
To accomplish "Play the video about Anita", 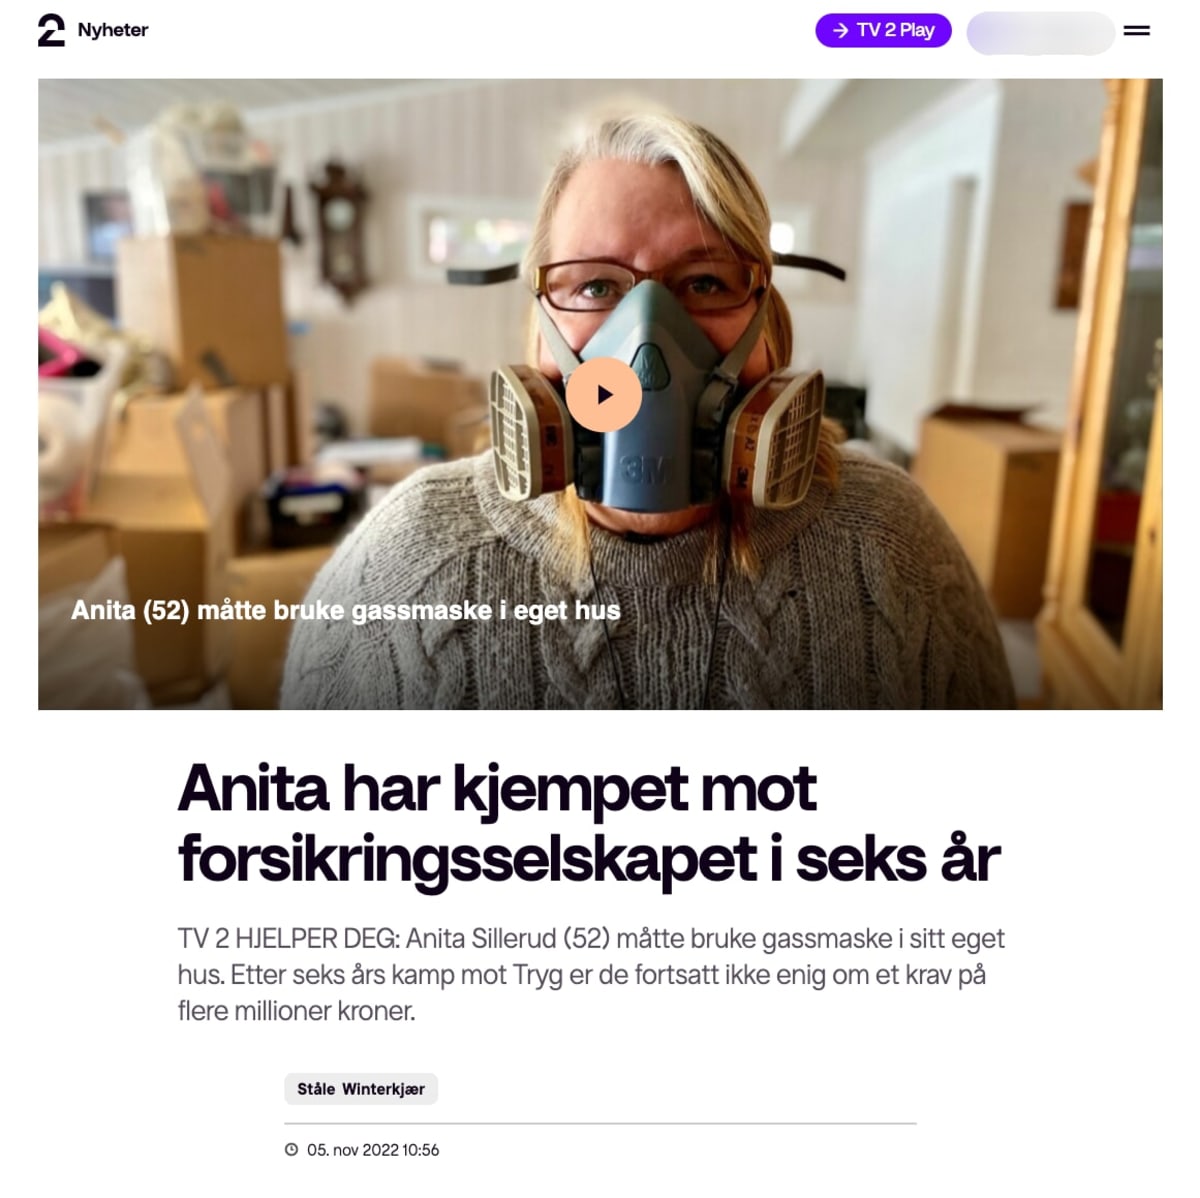I will 604,395.
